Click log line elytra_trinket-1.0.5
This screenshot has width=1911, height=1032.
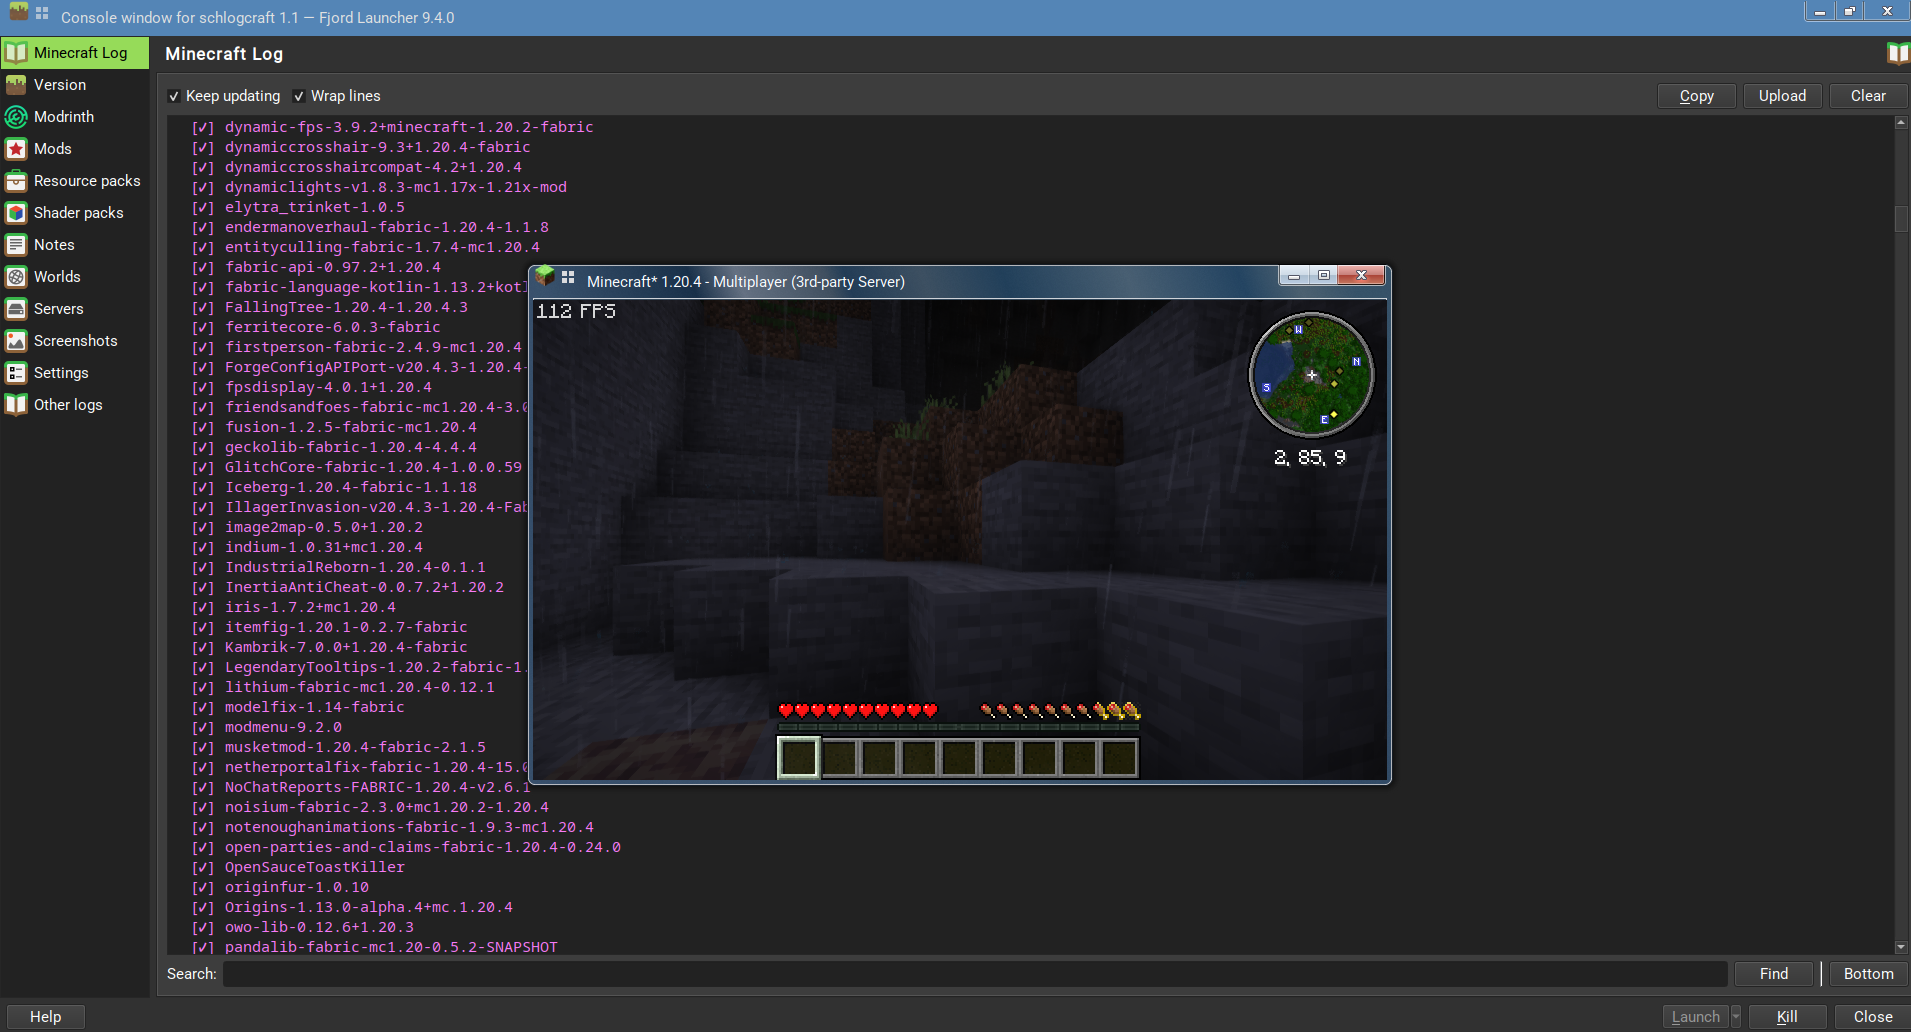pos(315,207)
